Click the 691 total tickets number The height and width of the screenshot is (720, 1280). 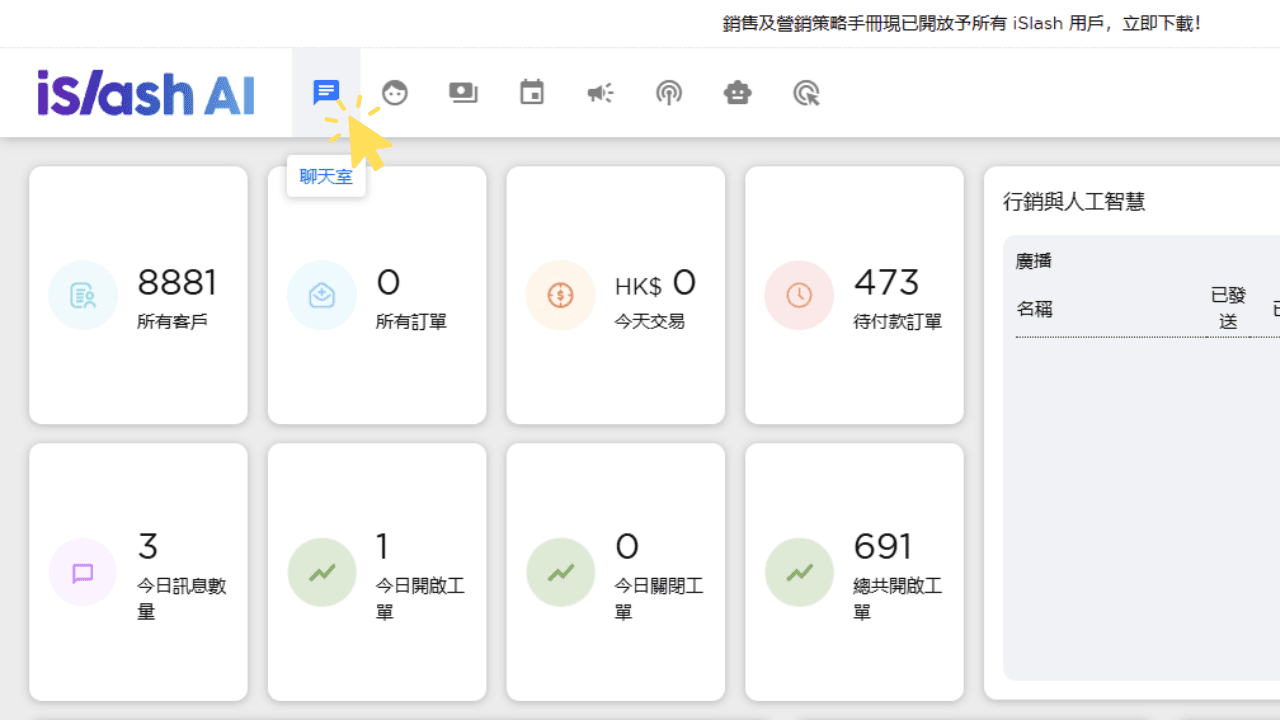pyautogui.click(x=883, y=547)
